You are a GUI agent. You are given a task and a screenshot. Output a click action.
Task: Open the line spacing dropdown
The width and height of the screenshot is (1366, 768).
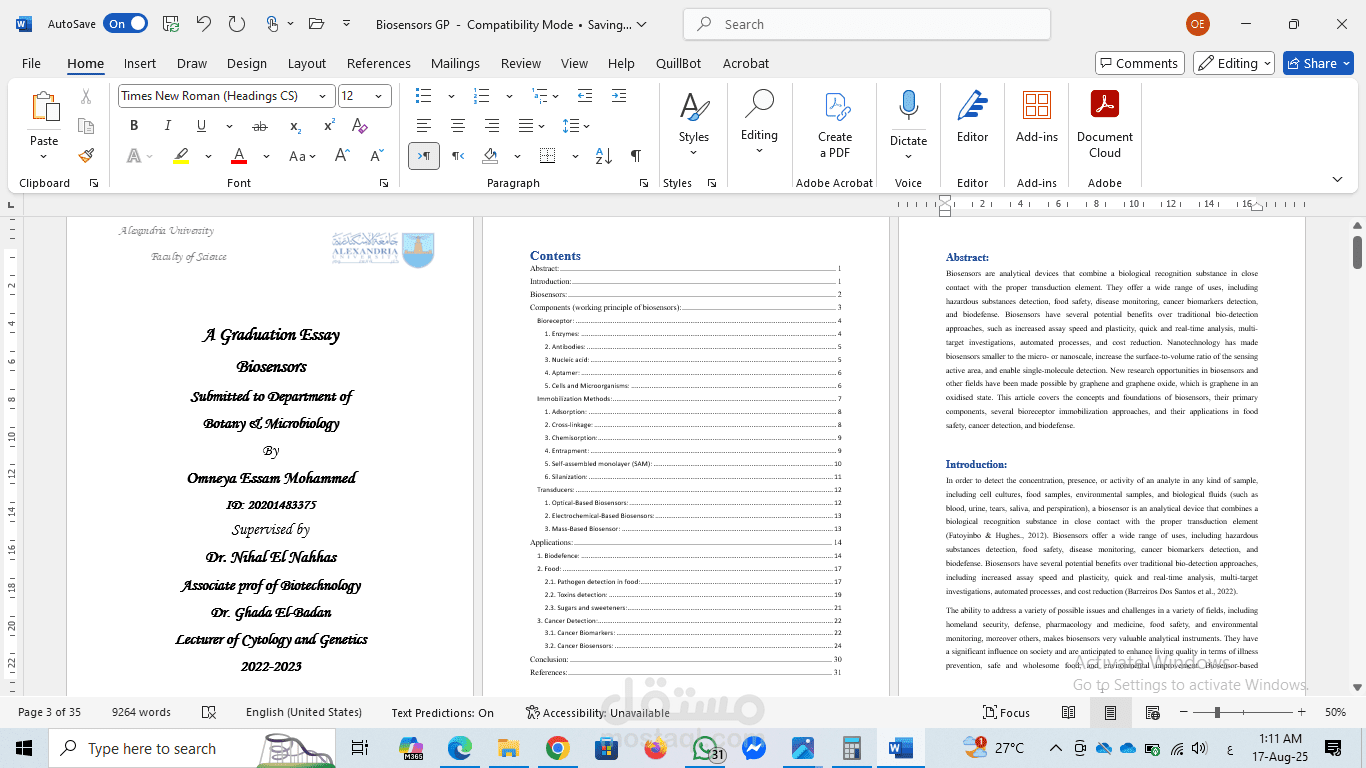pos(577,126)
